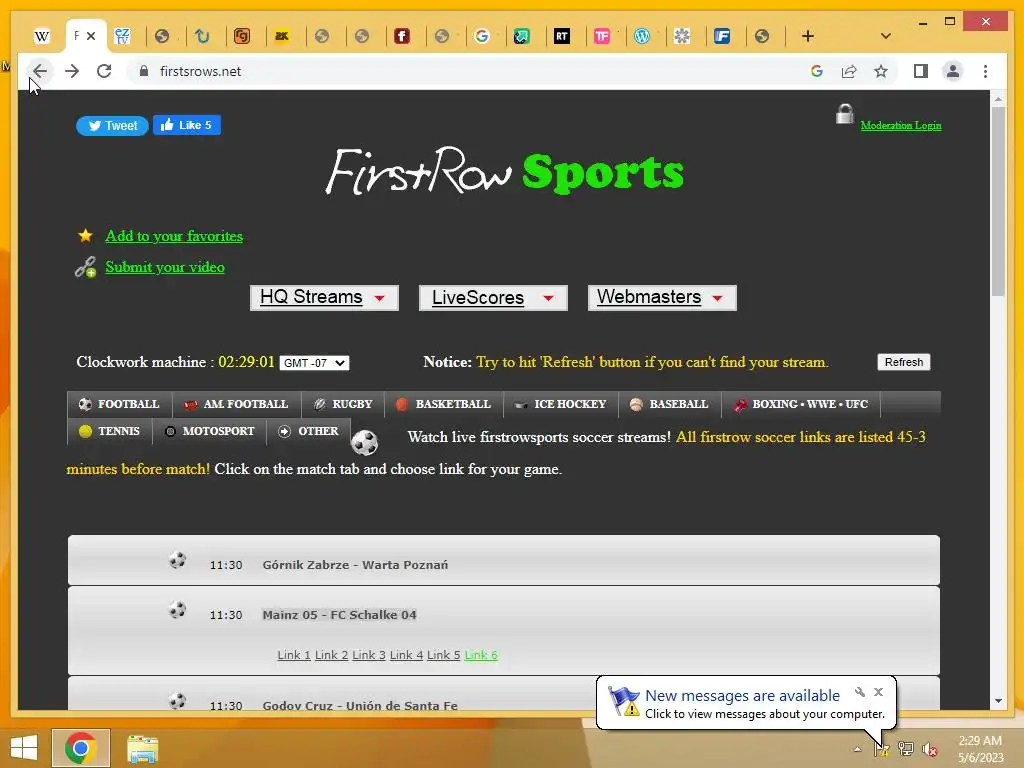The height and width of the screenshot is (768, 1024).
Task: Click Add to your favorites link
Action: click(x=174, y=236)
